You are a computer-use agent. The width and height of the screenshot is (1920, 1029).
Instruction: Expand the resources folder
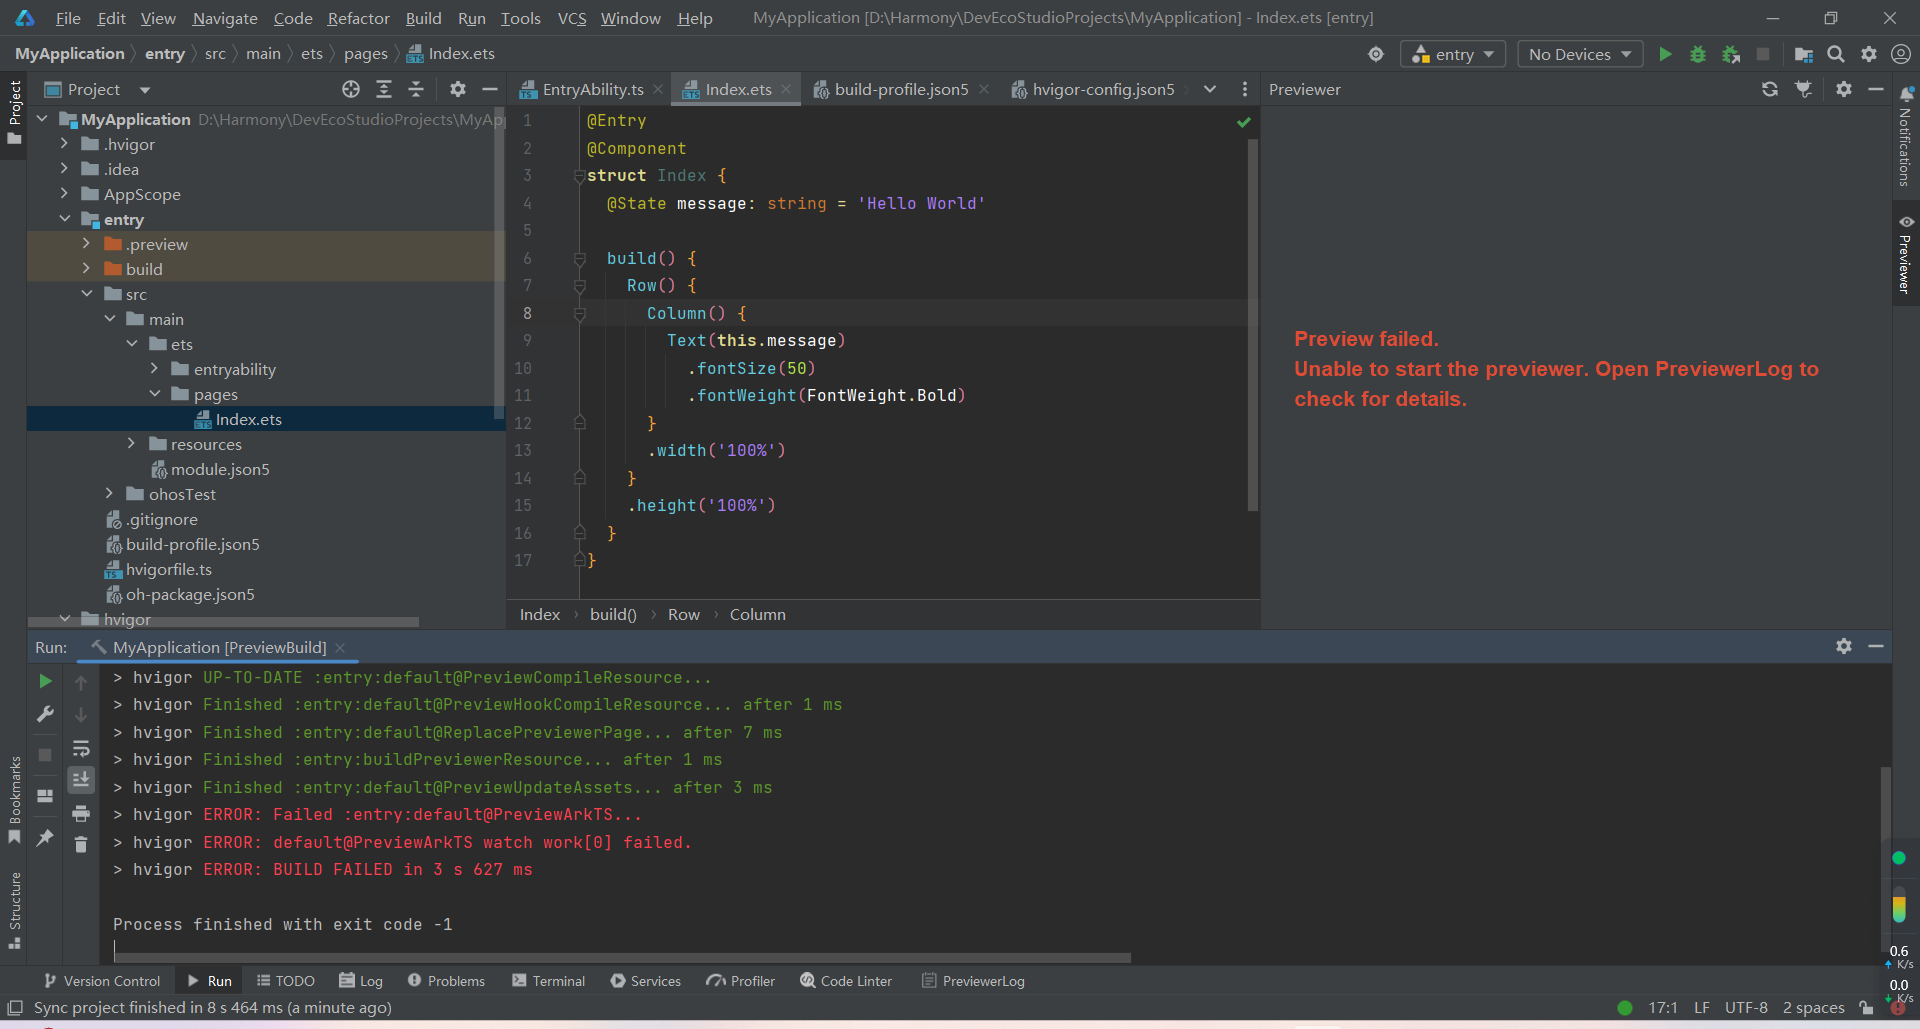point(131,444)
